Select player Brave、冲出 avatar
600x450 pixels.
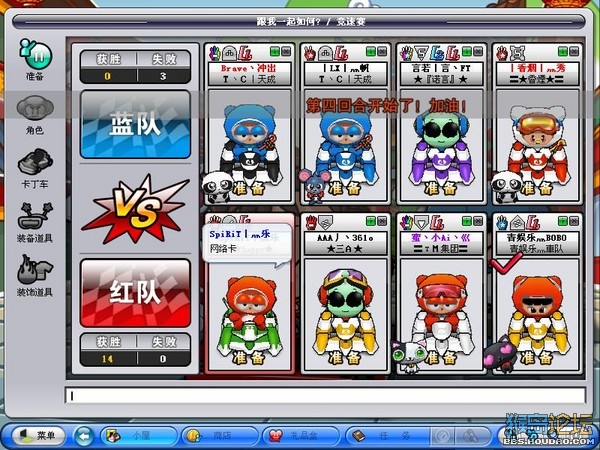coord(249,143)
